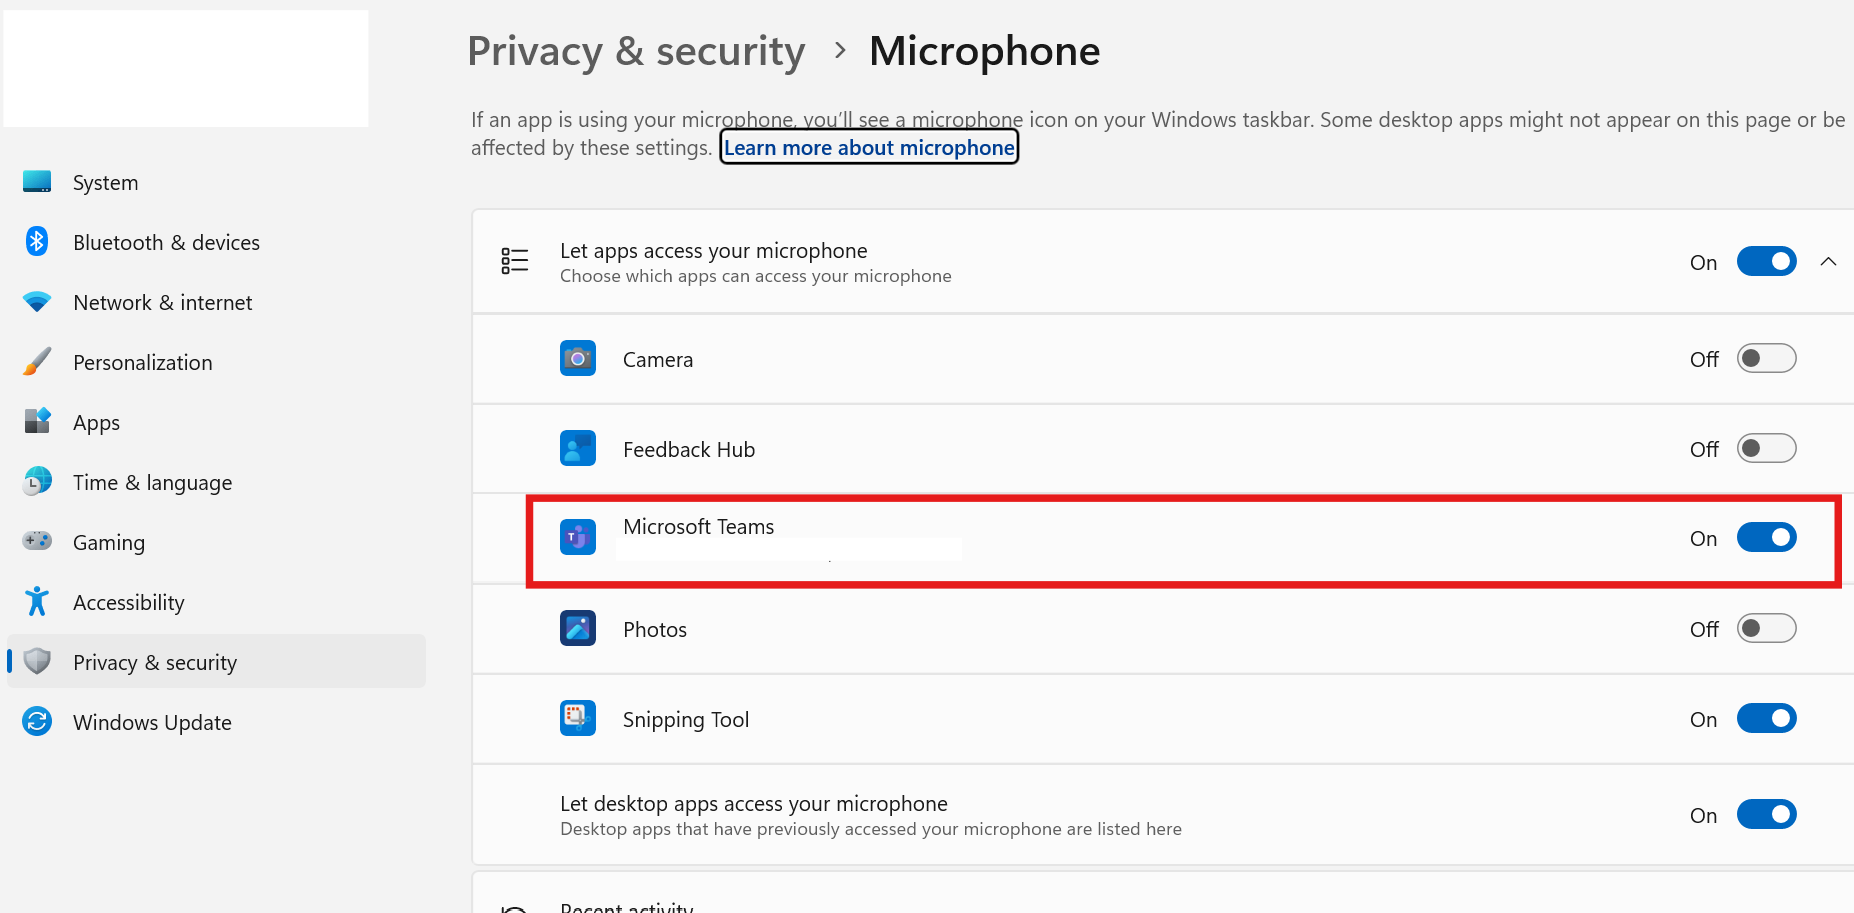Click the Snipping Tool app icon
Screen dimensions: 1854x913
coord(578,719)
